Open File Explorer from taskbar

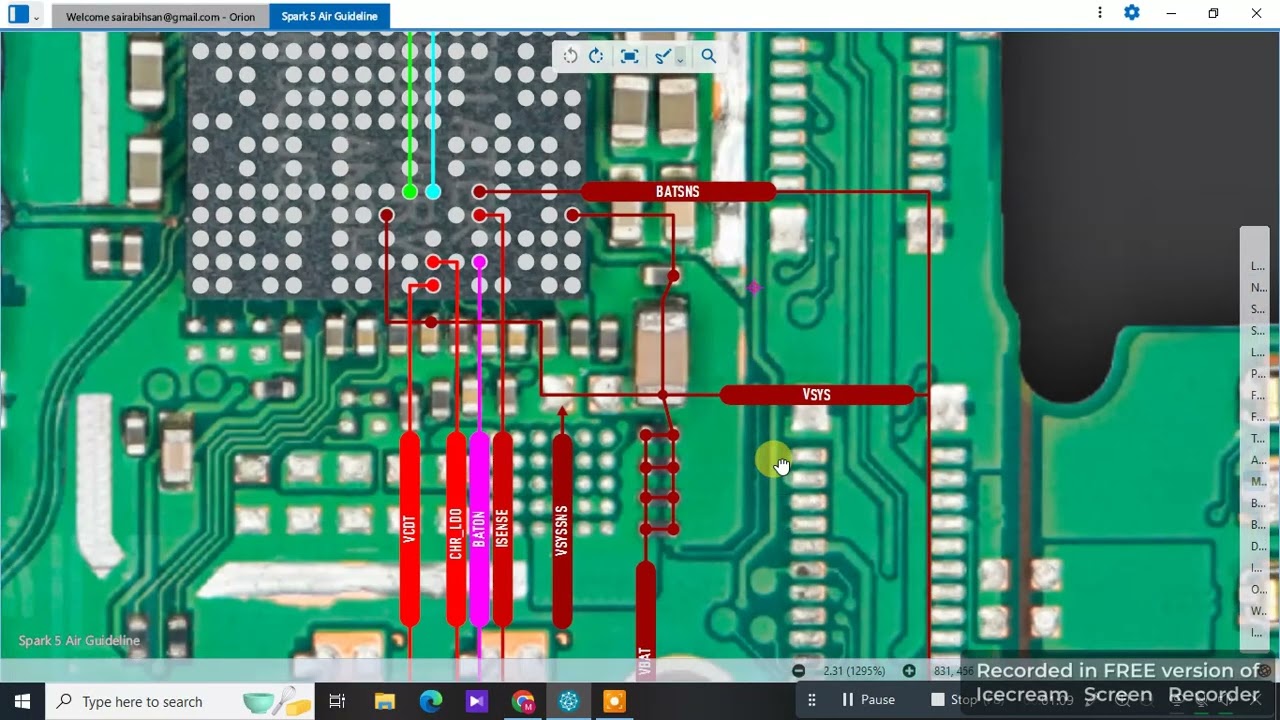pos(384,701)
